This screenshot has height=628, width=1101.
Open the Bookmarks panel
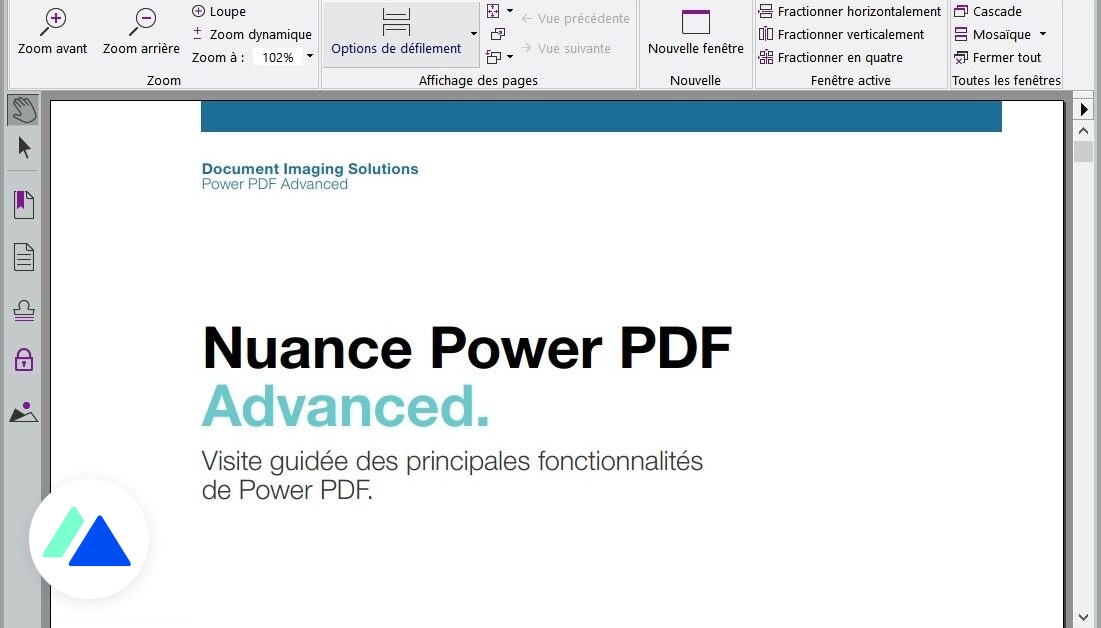click(x=22, y=204)
